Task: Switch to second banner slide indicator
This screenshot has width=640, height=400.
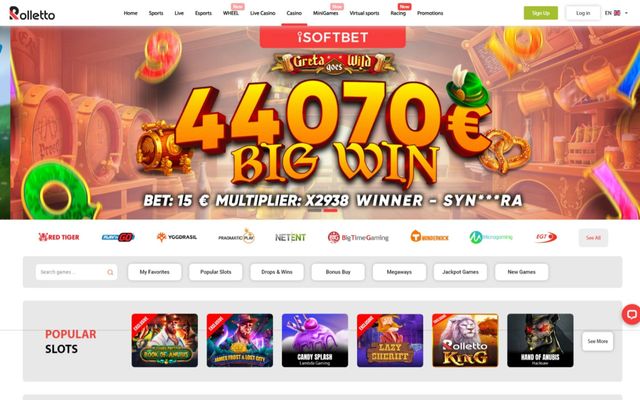Action: tap(330, 211)
